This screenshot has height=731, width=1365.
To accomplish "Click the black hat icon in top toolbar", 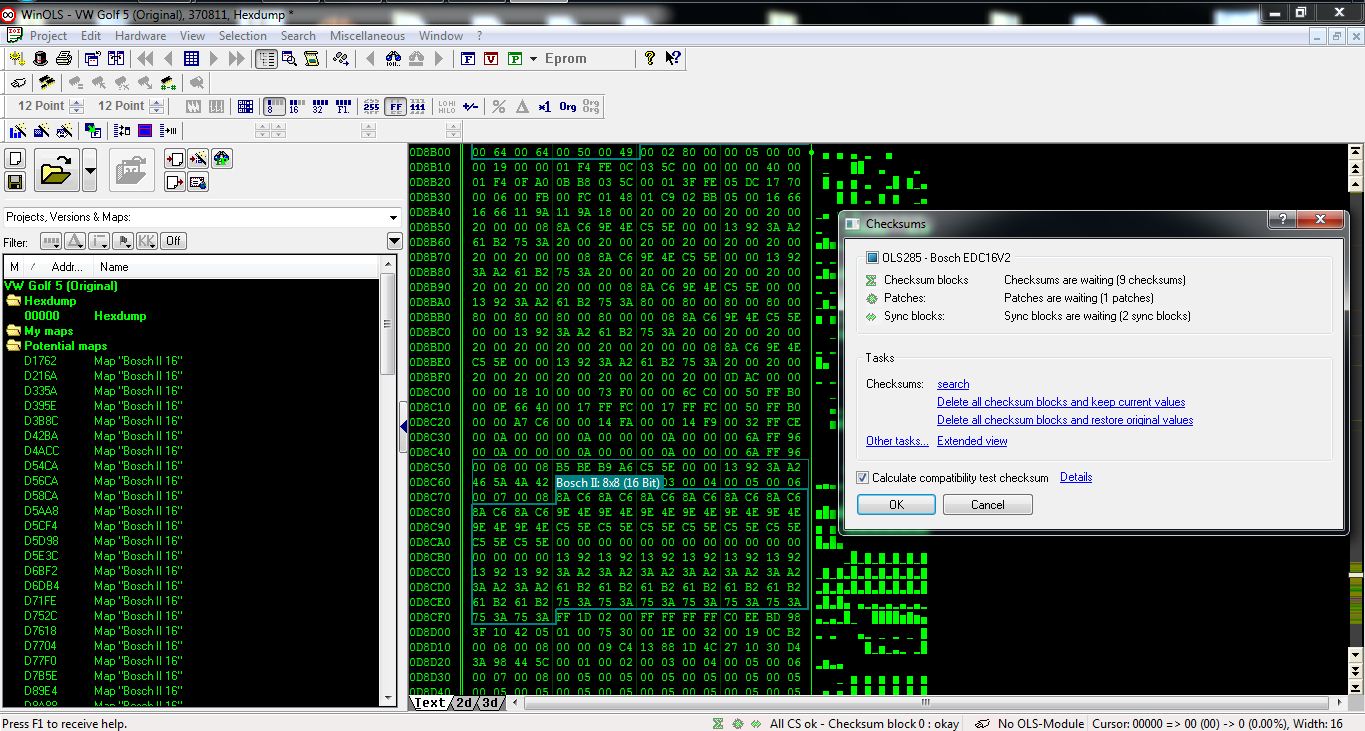I will (x=41, y=58).
